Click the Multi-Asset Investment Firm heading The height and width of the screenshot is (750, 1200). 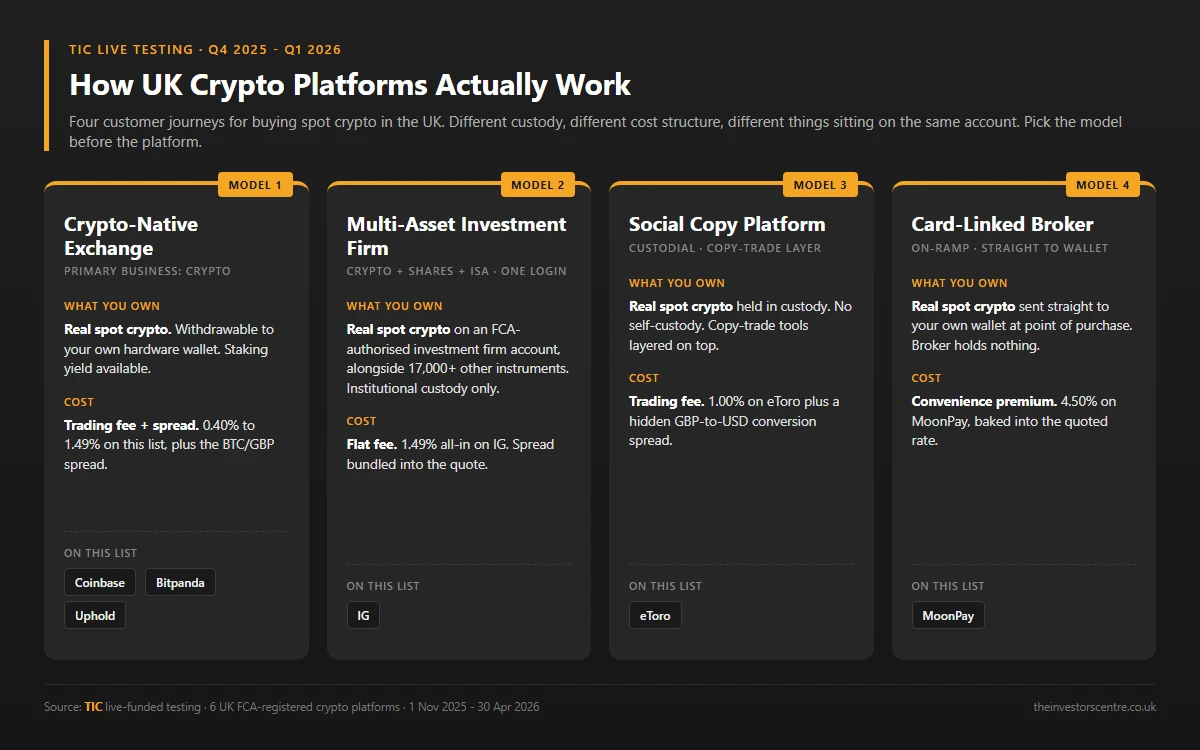pos(456,236)
